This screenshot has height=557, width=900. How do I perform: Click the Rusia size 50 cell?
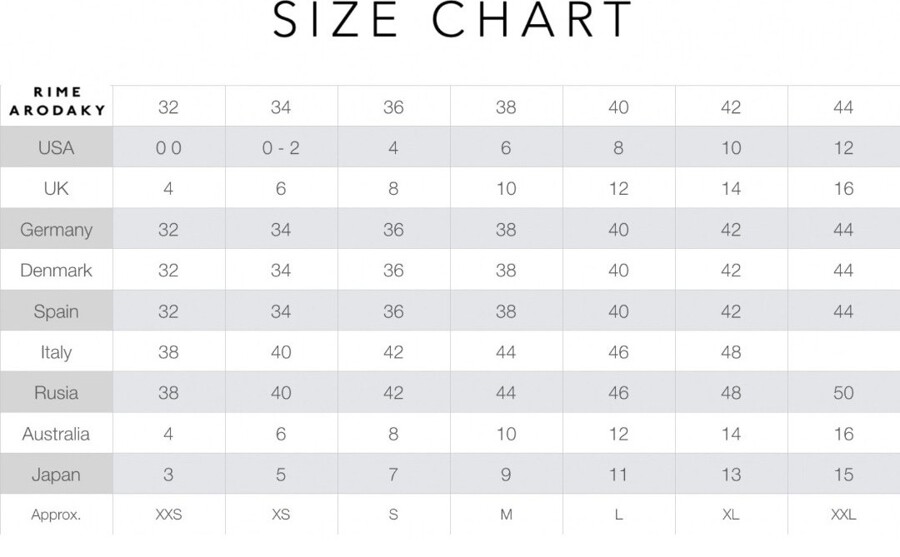tap(844, 393)
